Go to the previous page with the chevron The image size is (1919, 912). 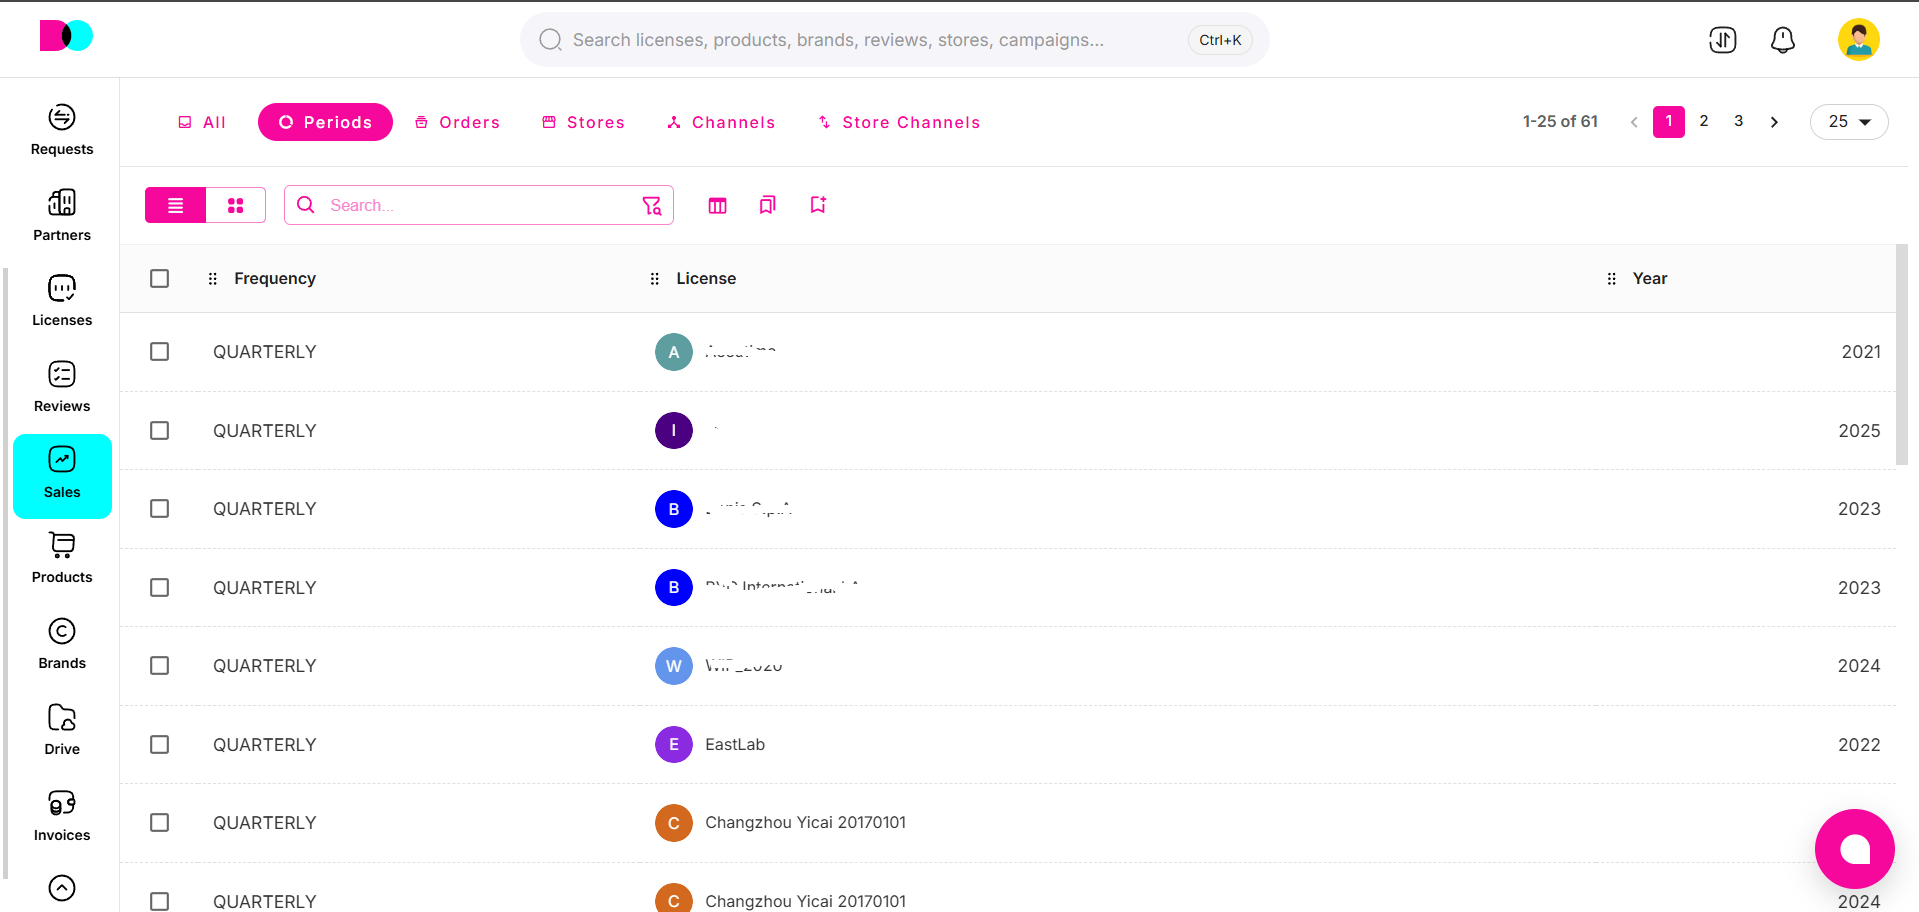point(1634,122)
